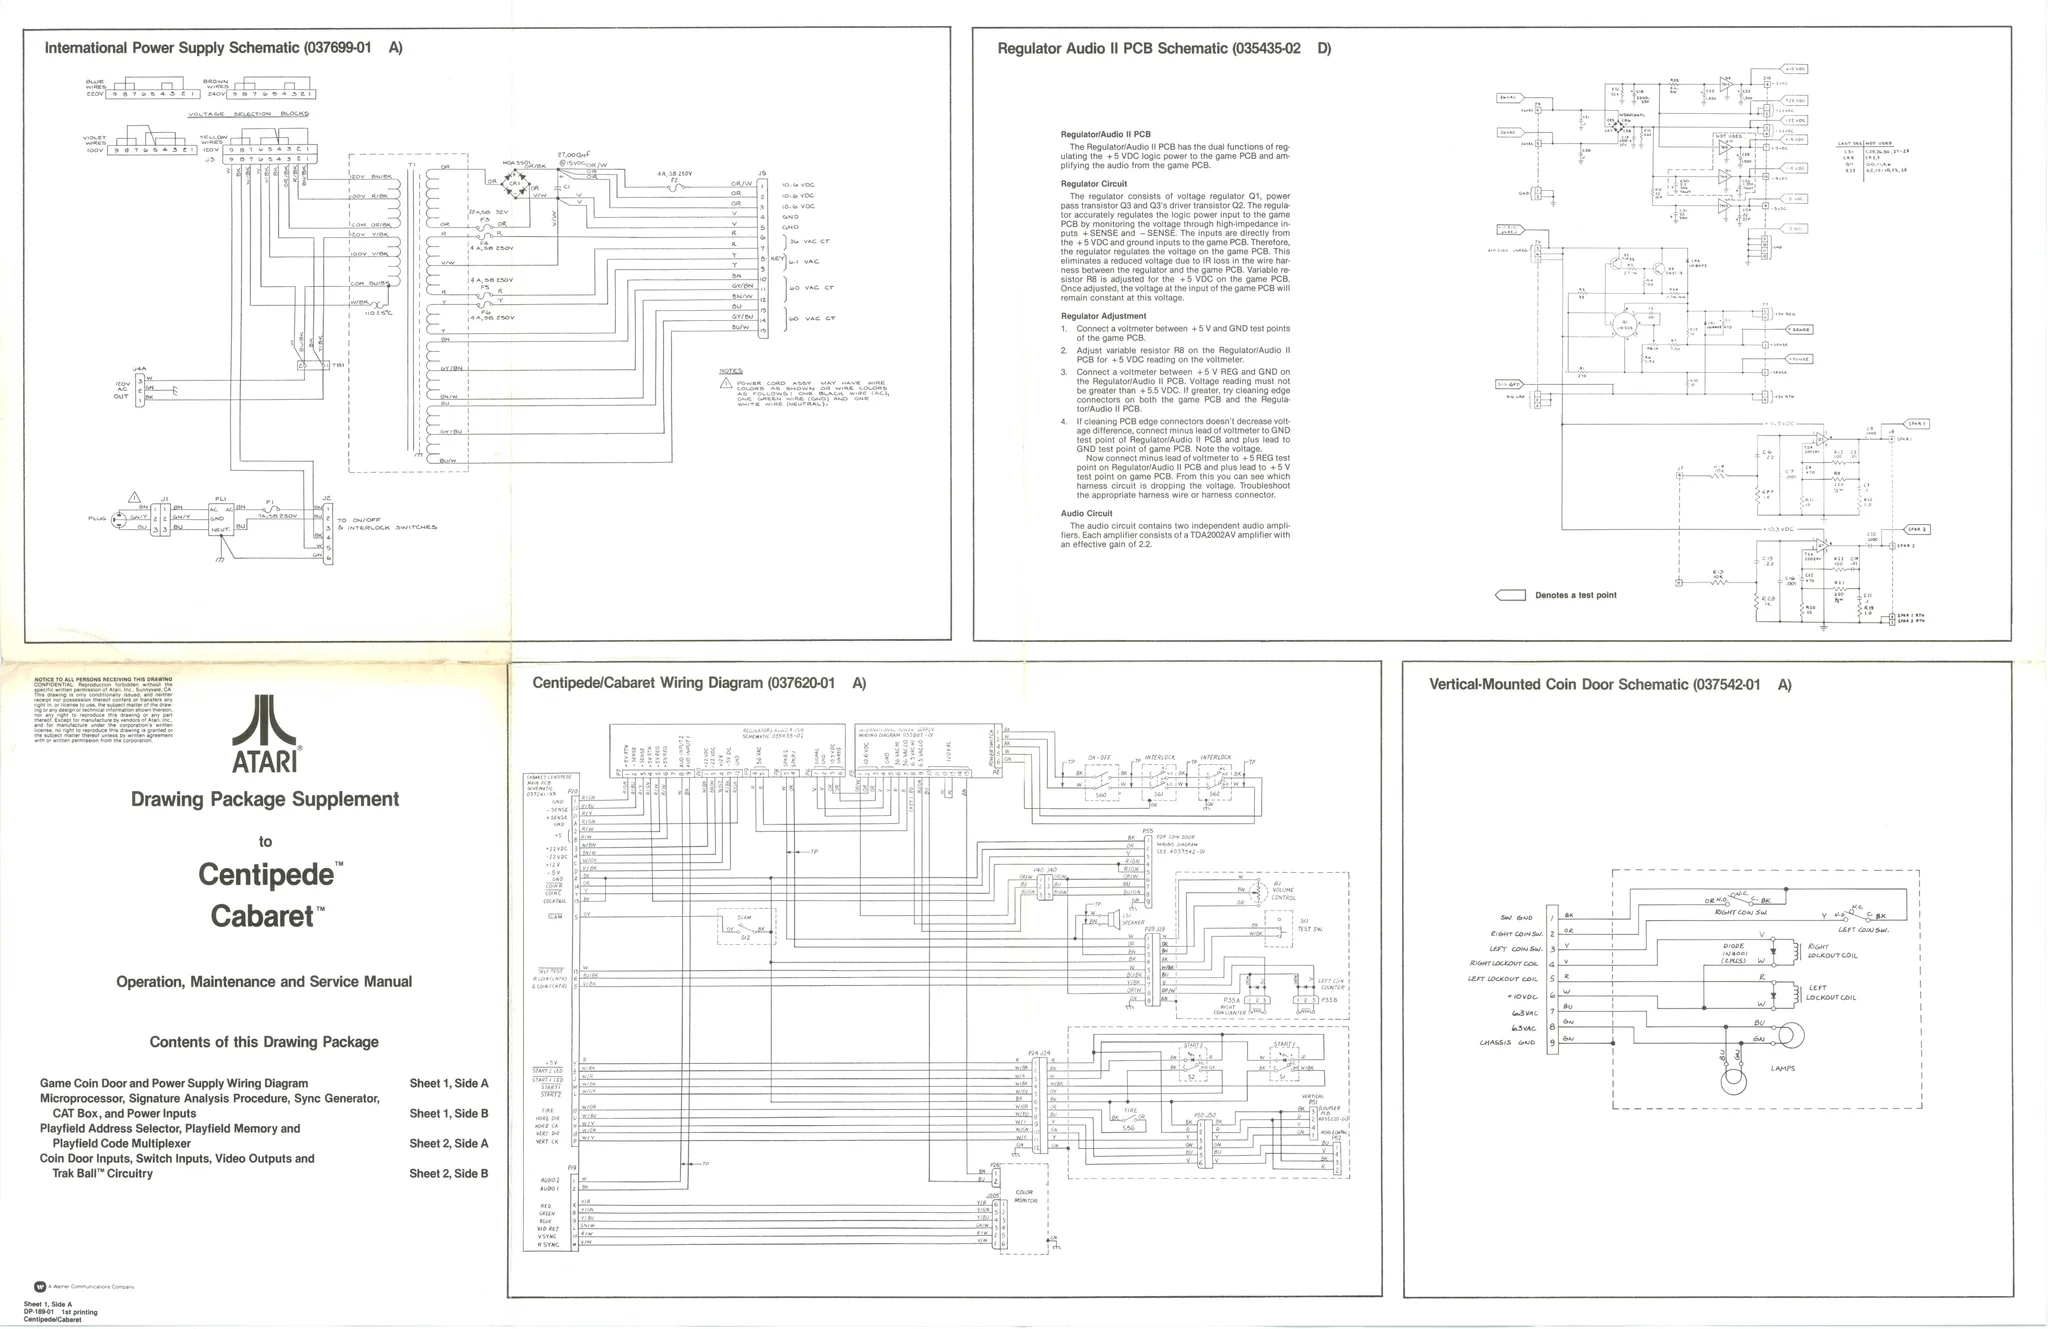Screen dimensions: 2048x1329
Task: Click the 'CHASSIS GND' pin label
Action: pyautogui.click(x=1507, y=1043)
